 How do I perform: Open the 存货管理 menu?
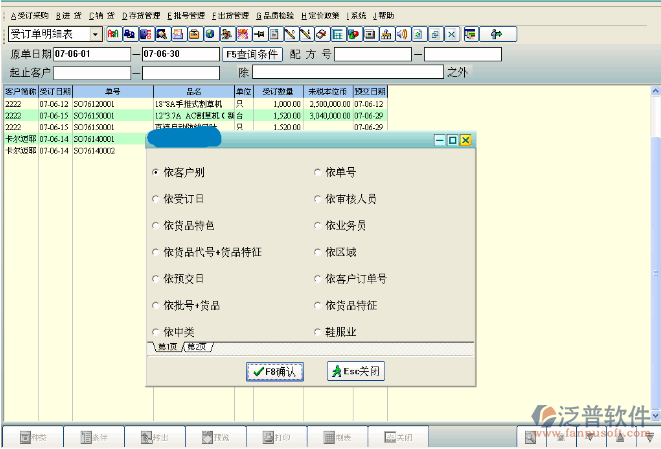141,16
